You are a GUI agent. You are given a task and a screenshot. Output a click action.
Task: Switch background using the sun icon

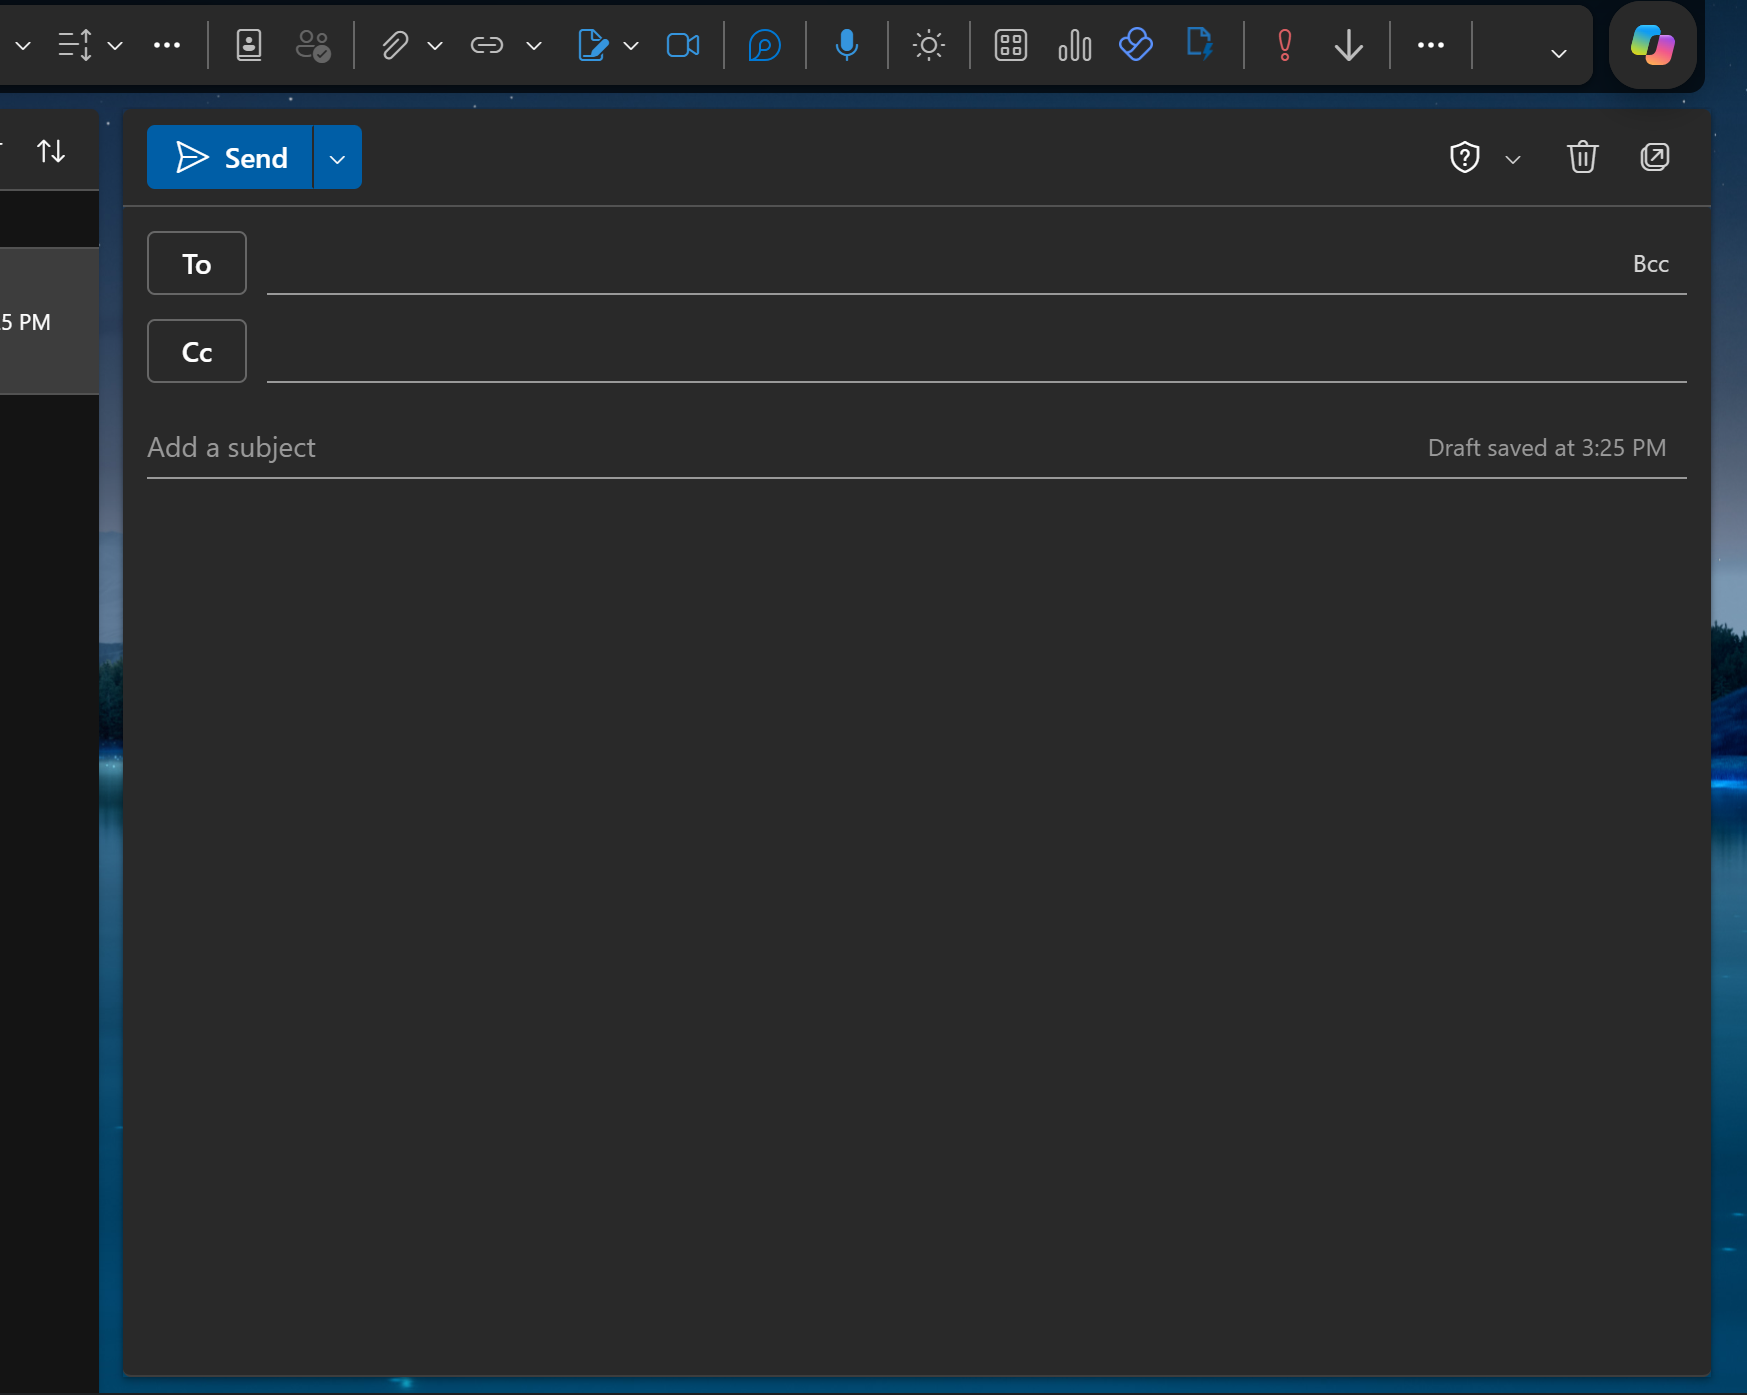[x=929, y=46]
